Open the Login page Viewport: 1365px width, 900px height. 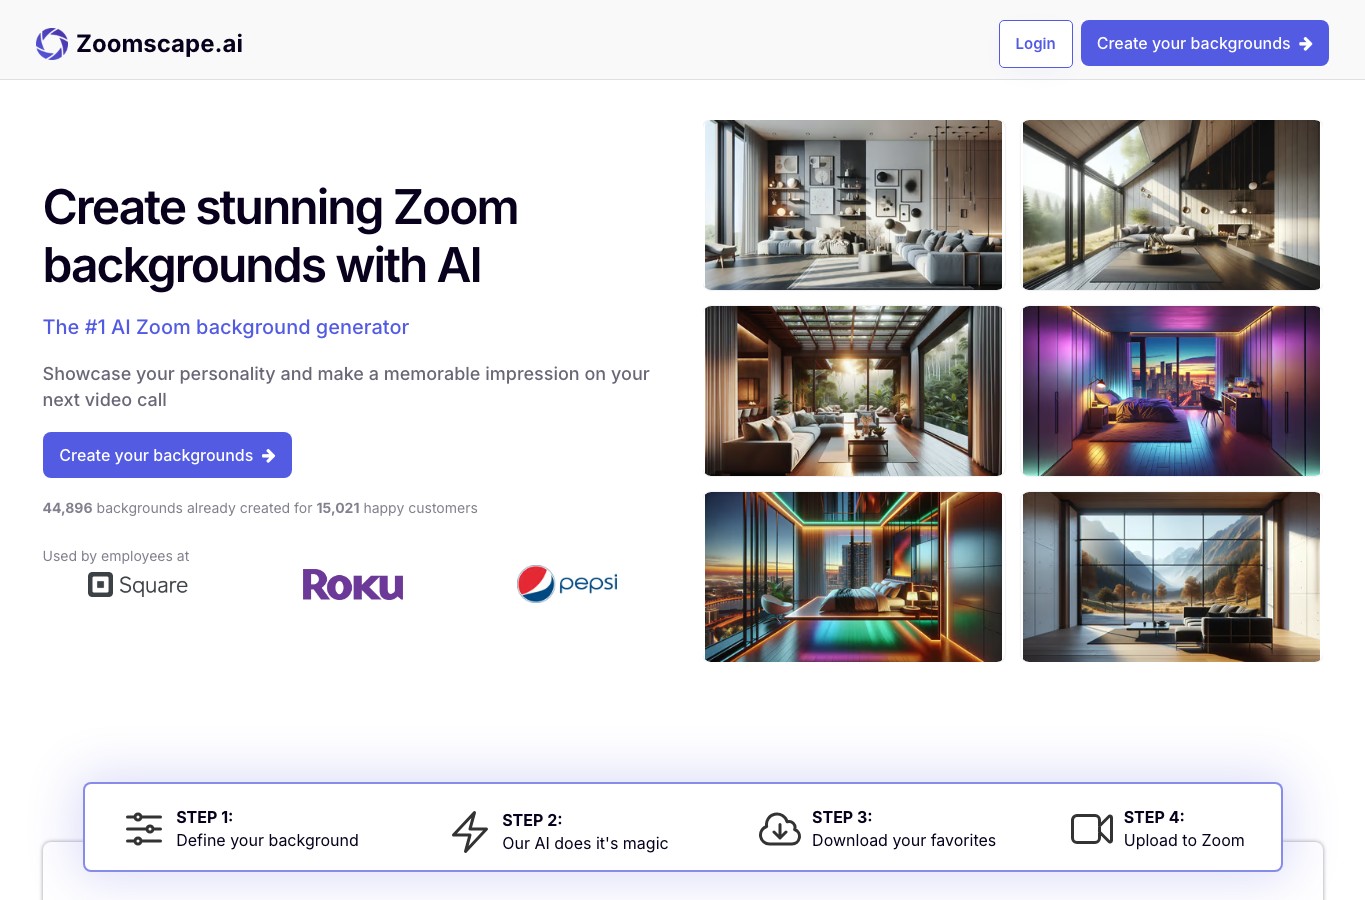pyautogui.click(x=1035, y=44)
